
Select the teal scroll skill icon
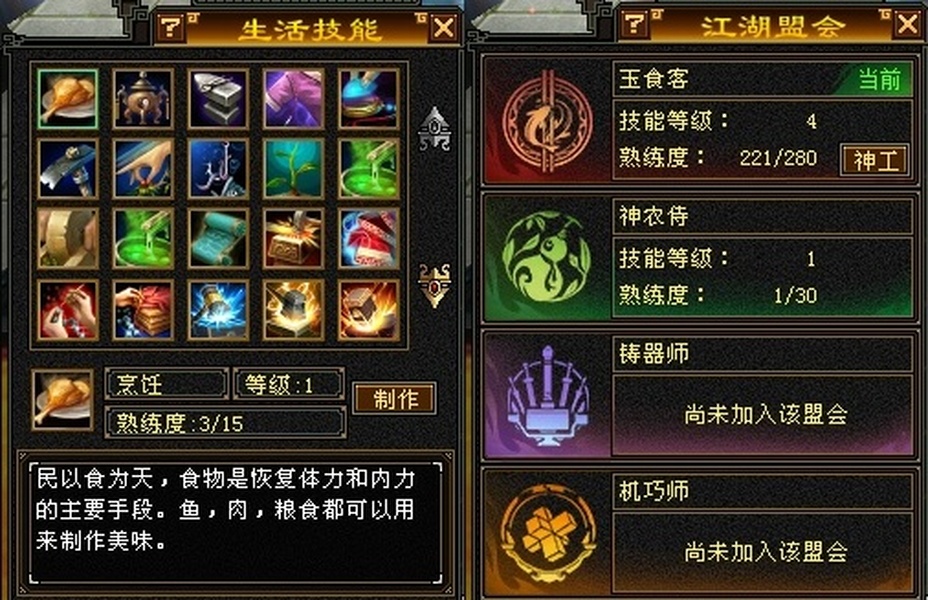(x=218, y=238)
